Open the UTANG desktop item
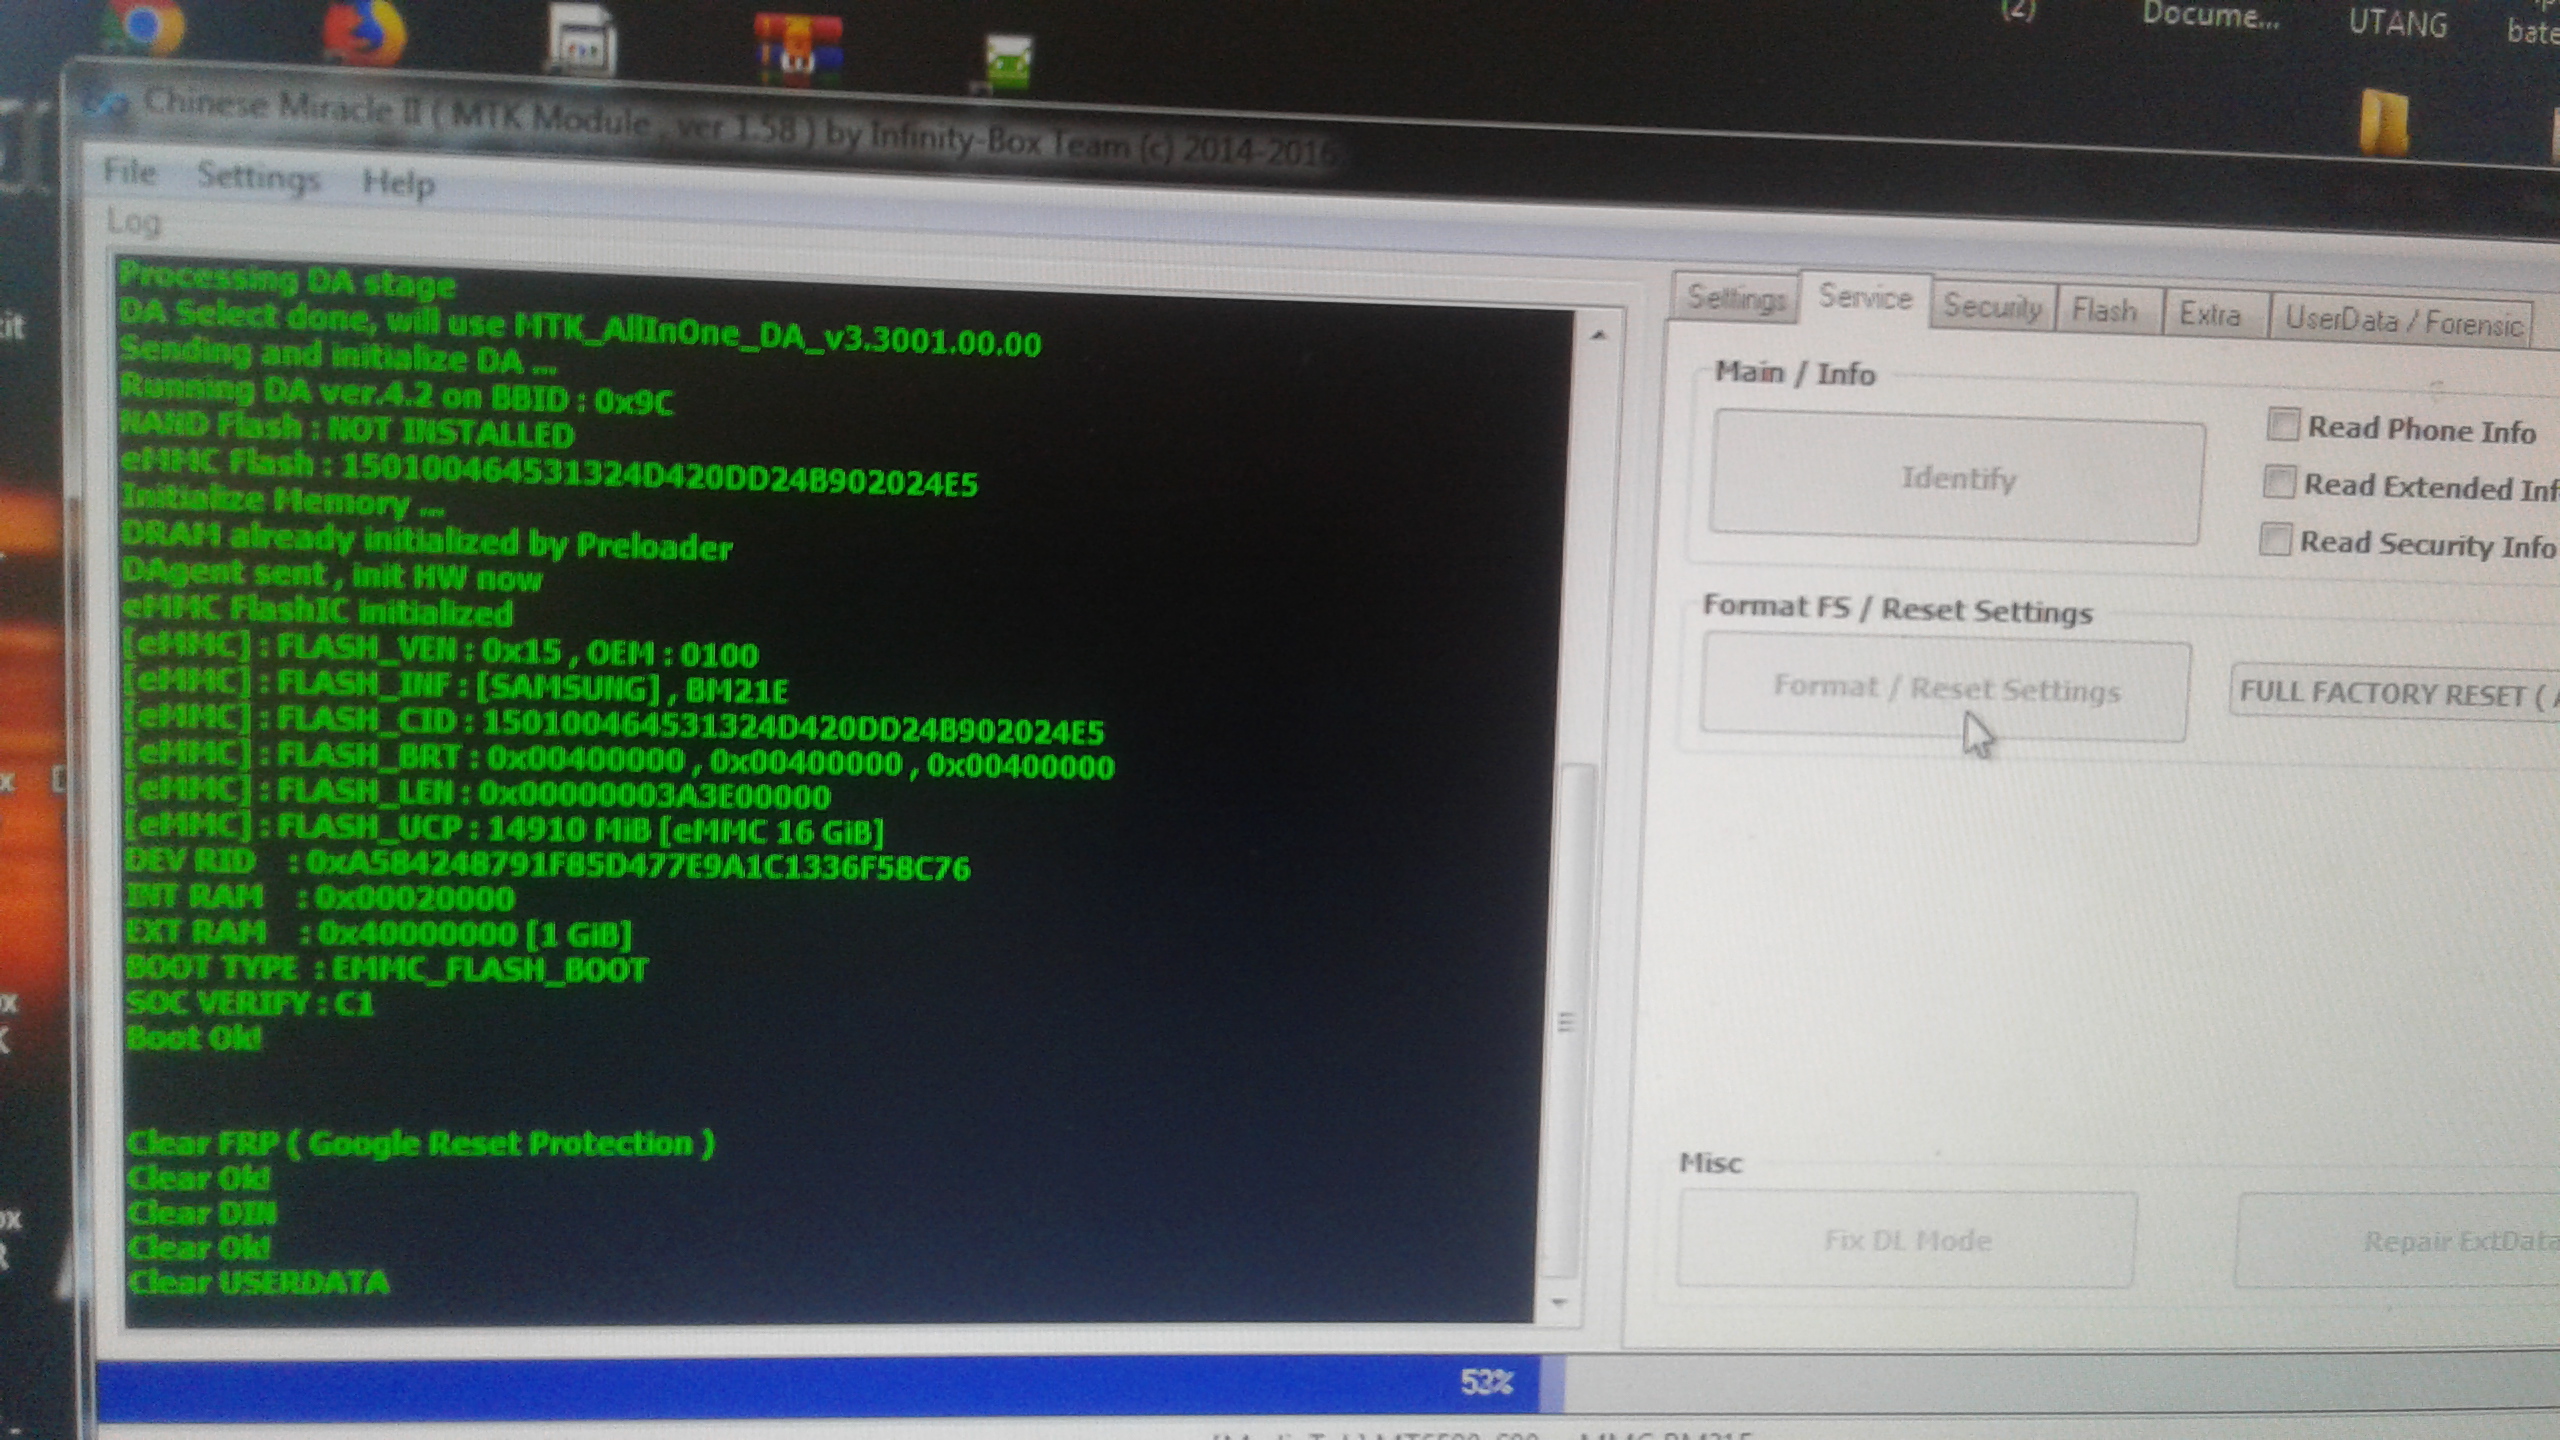 tap(2397, 23)
